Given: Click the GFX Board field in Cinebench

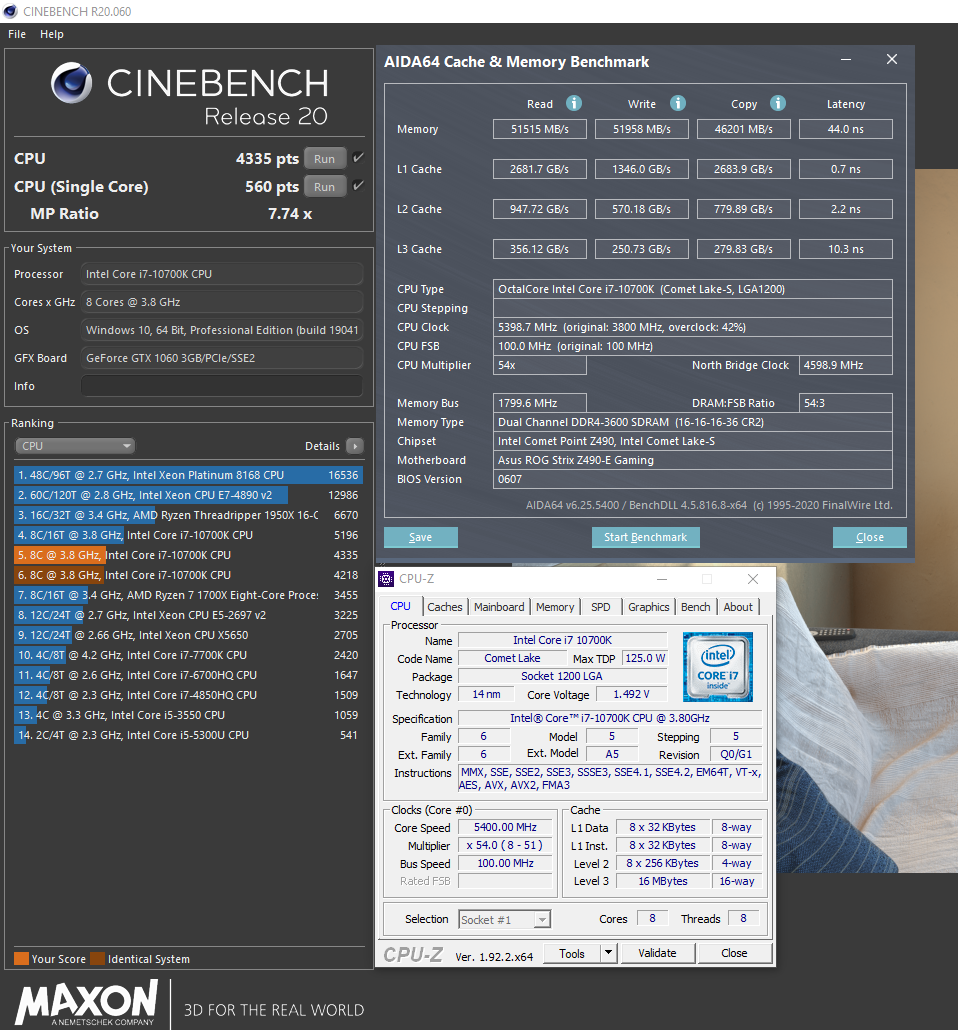Looking at the screenshot, I should click(x=221, y=358).
